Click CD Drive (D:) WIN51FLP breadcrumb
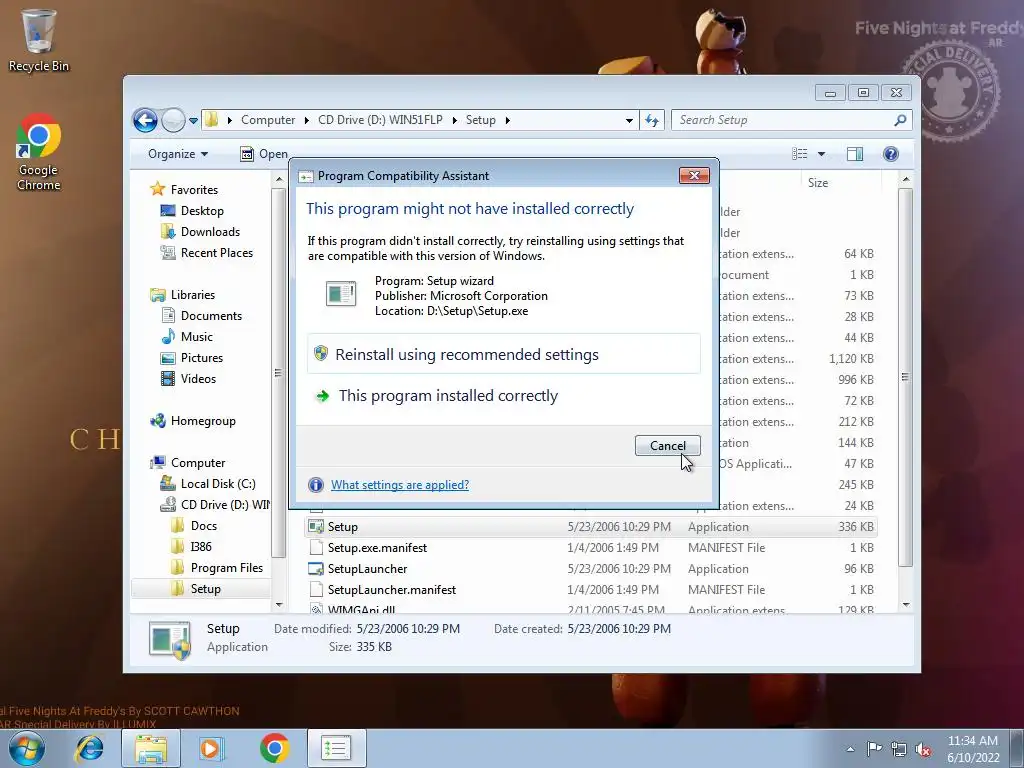Screen dimensions: 1024x768 point(380,120)
